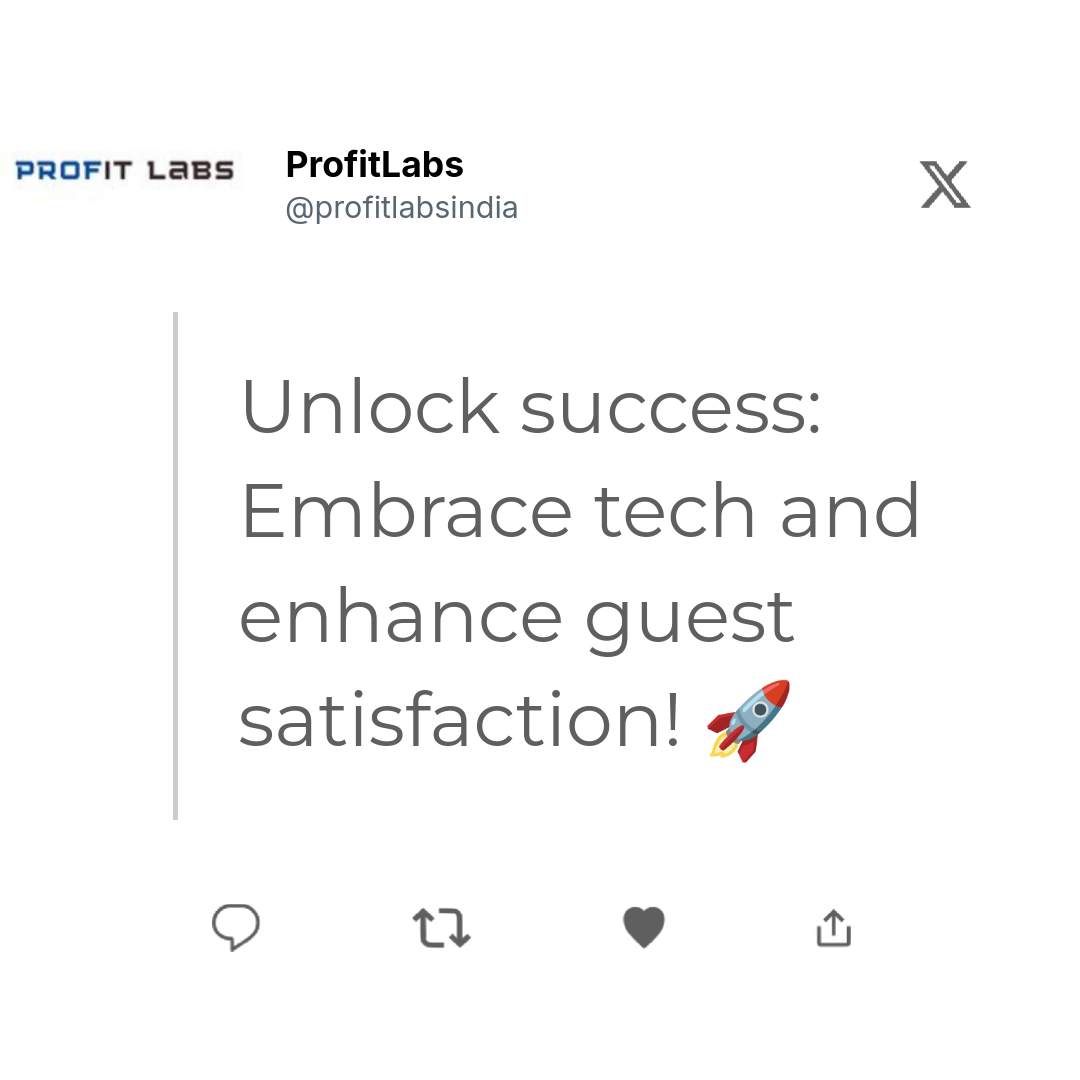This screenshot has height=1080, width=1080.
Task: Click the X logo in the header
Action: tap(946, 185)
